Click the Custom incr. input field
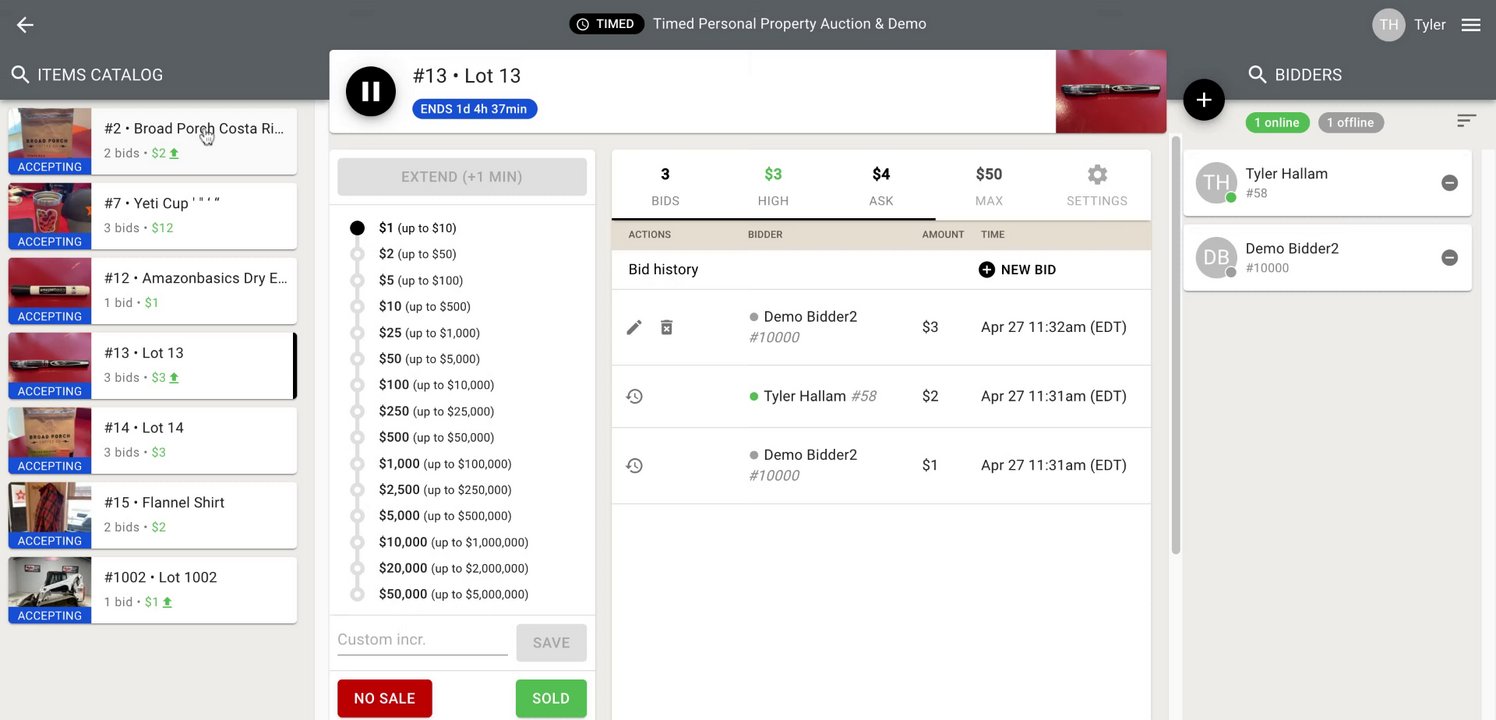Image resolution: width=1496 pixels, height=720 pixels. click(x=422, y=640)
